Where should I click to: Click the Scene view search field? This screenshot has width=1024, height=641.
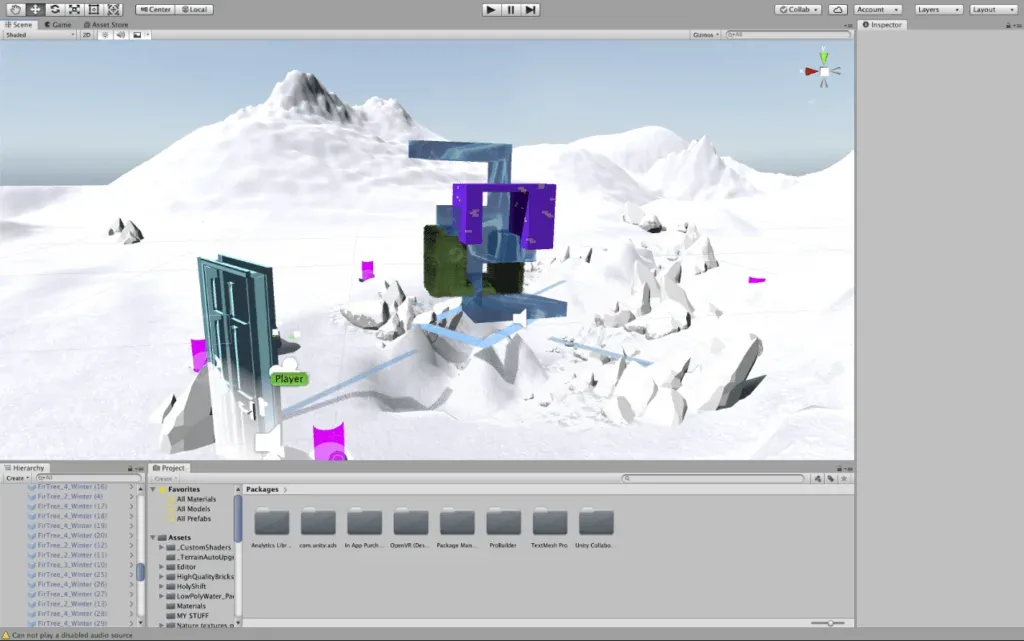[788, 35]
